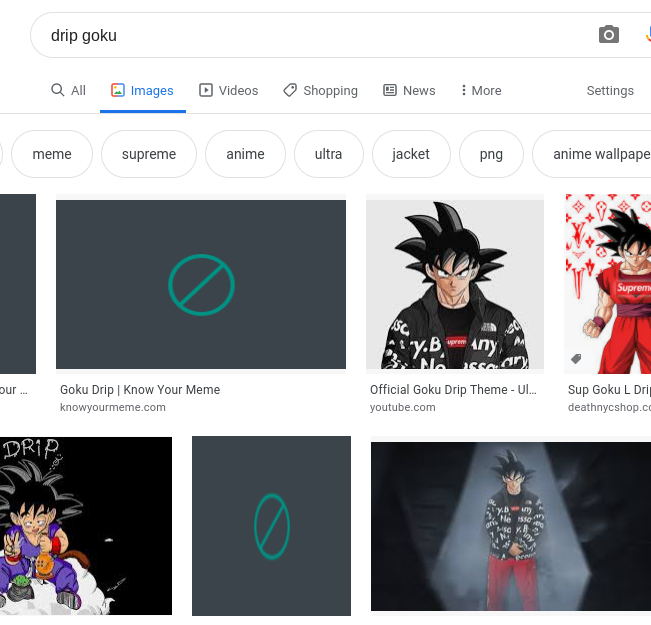Open blocked image thumbnail in second row
The height and width of the screenshot is (625, 651).
[271, 526]
